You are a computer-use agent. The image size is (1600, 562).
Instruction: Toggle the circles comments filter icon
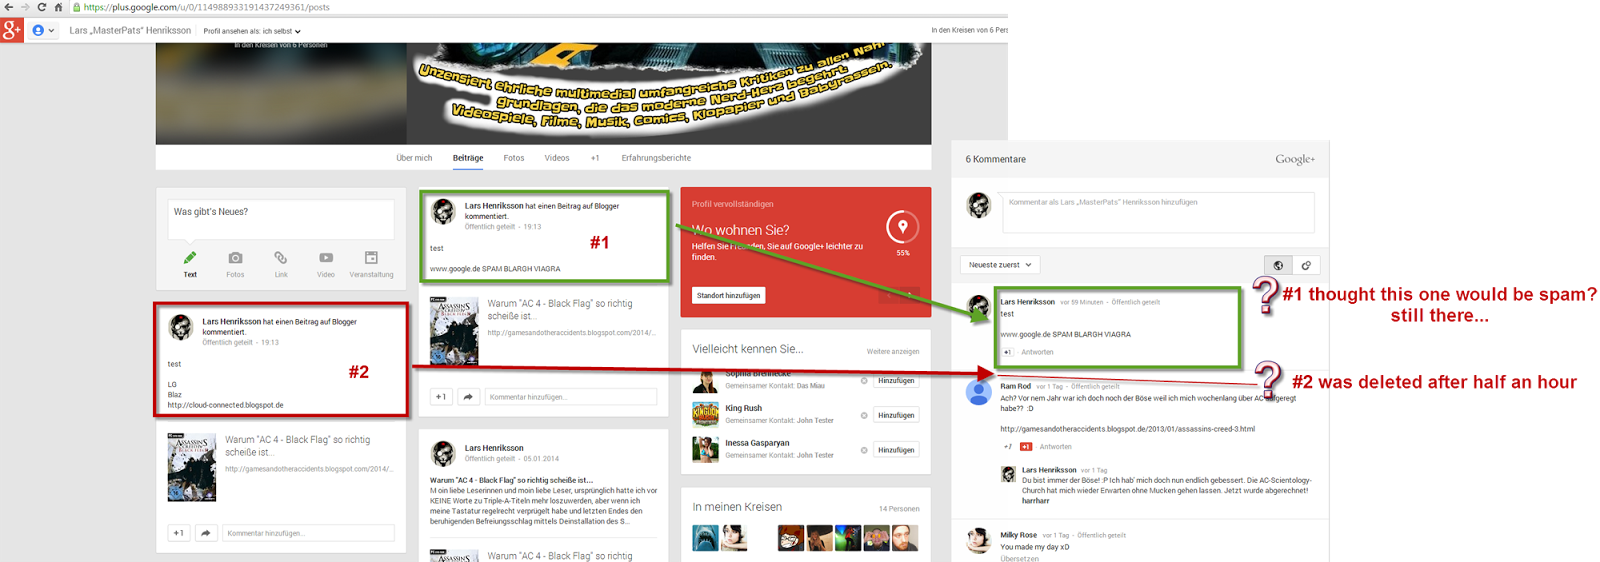(x=1306, y=265)
